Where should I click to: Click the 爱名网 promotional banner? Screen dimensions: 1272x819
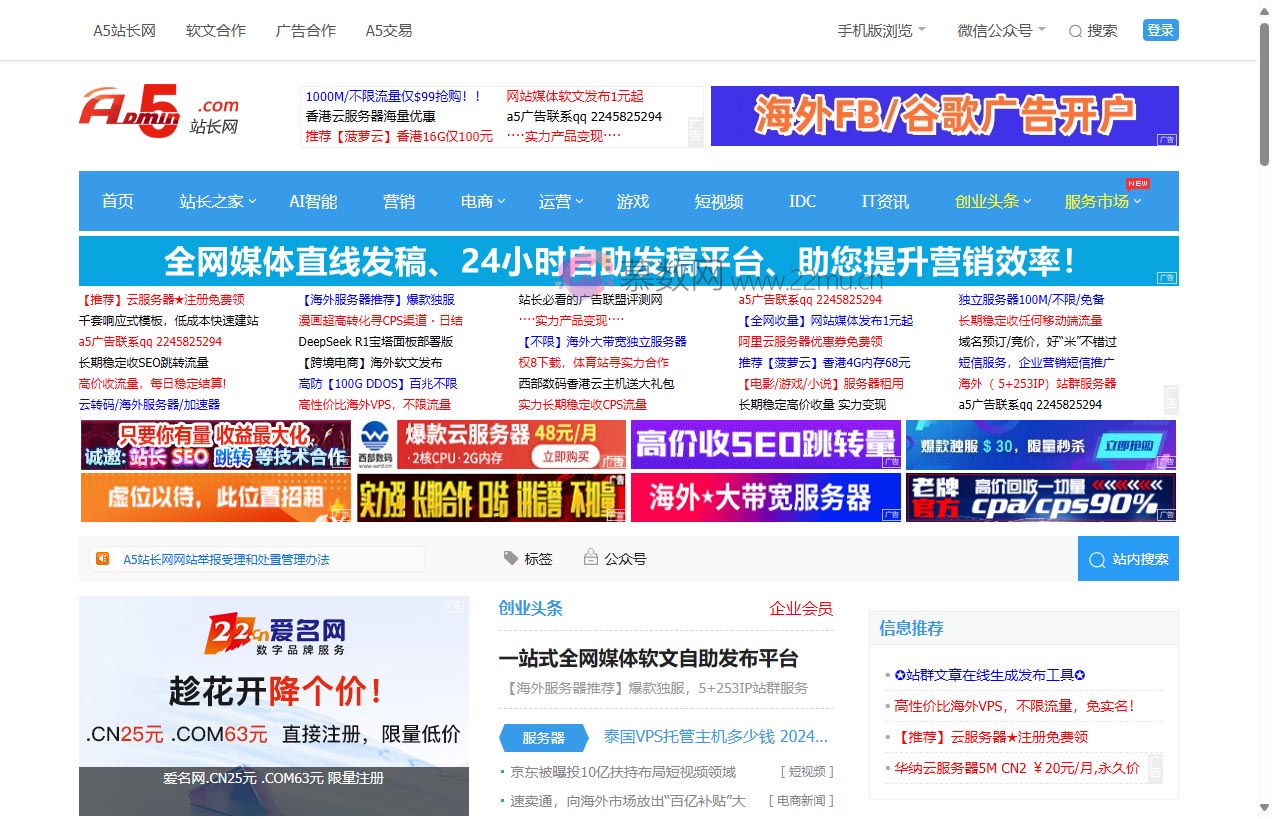274,700
